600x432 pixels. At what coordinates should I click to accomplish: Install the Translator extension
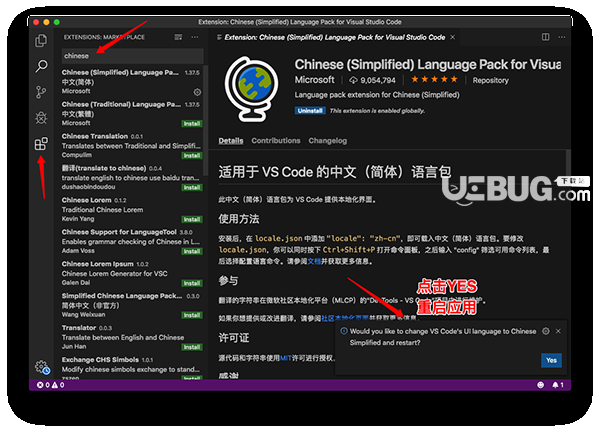pos(192,347)
